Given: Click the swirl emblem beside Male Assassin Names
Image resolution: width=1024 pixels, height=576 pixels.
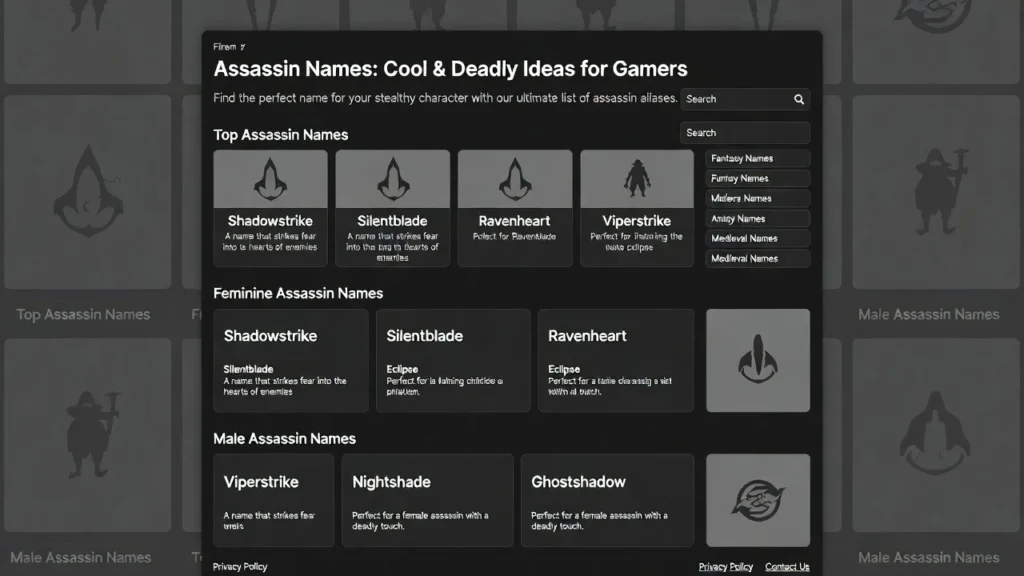Looking at the screenshot, I should [x=758, y=500].
